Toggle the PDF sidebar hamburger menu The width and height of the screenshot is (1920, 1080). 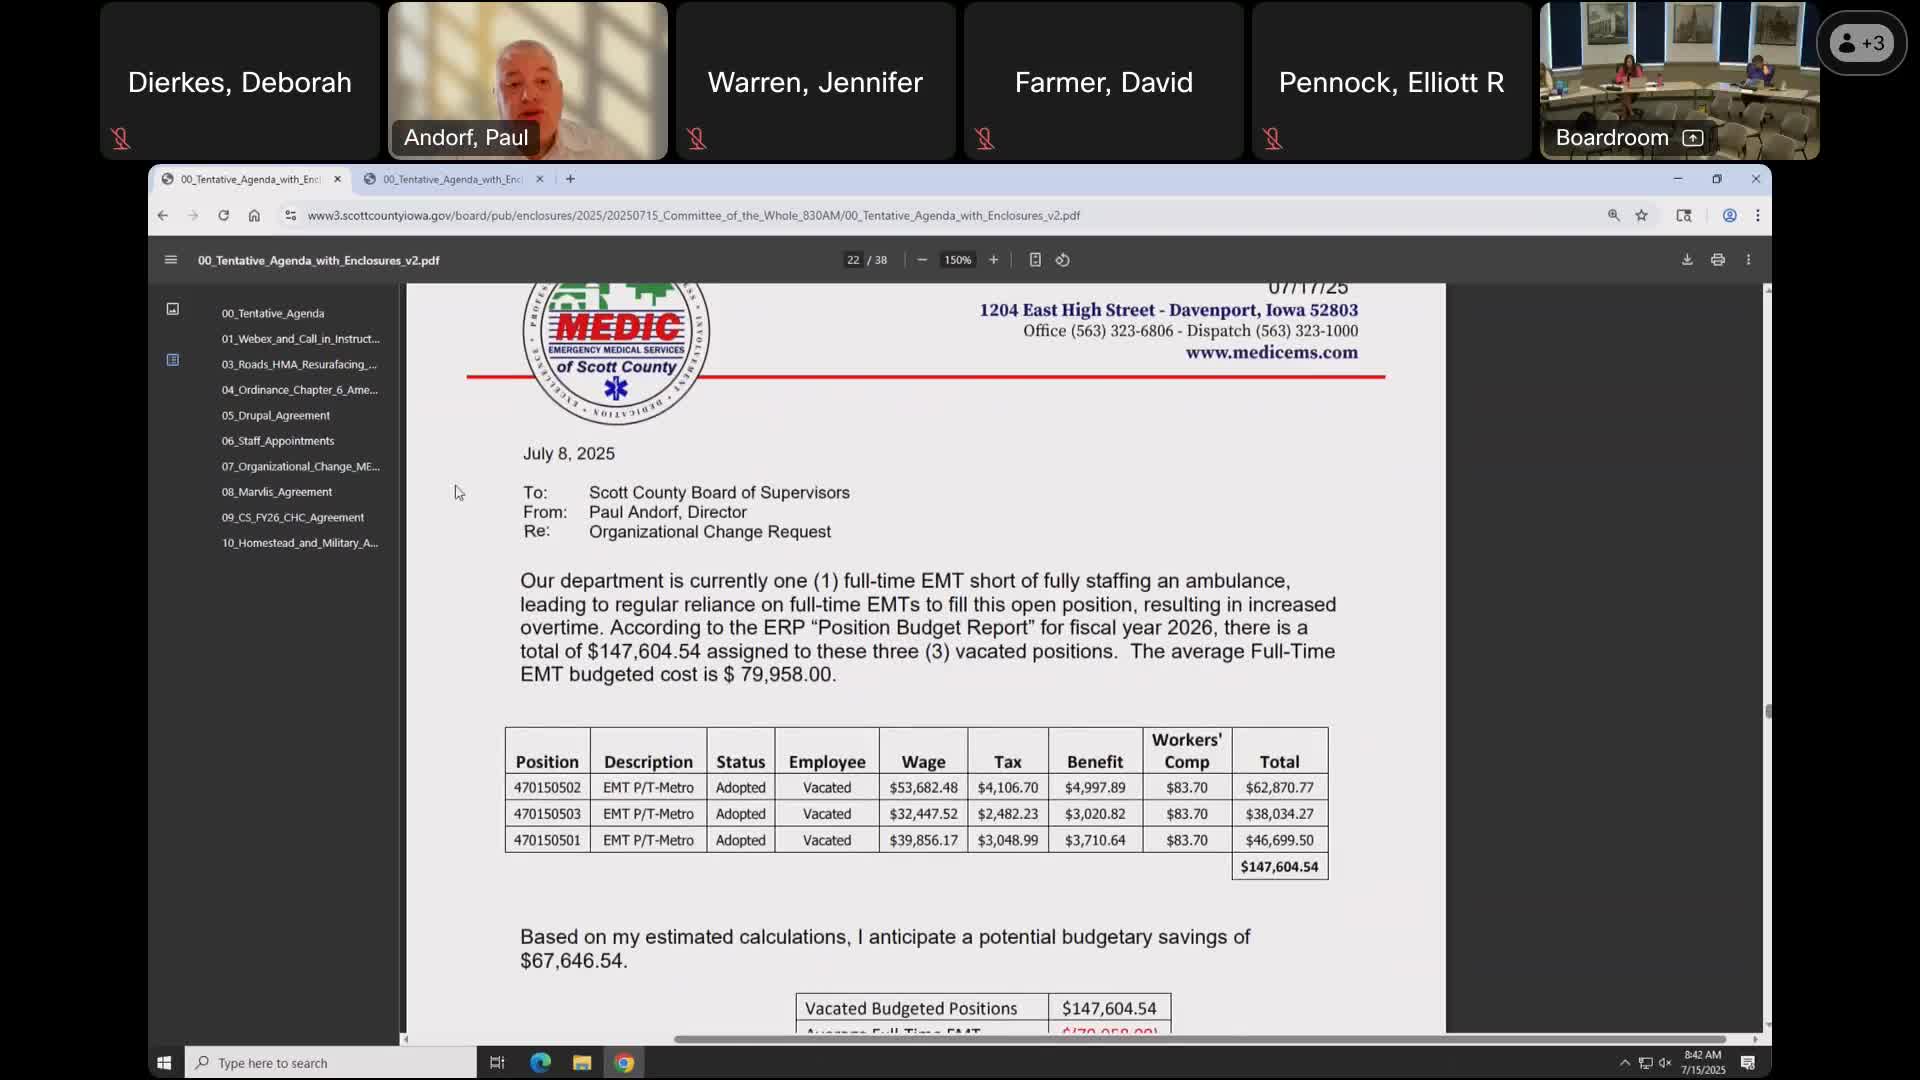171,260
